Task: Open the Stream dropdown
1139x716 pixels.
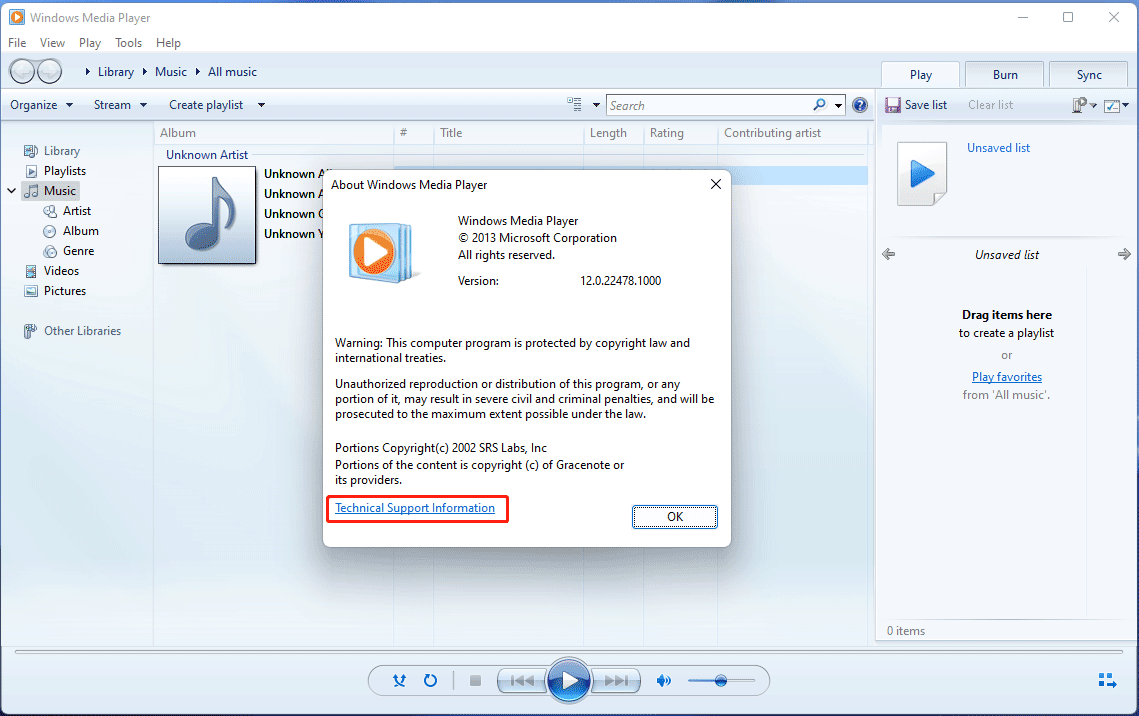Action: pyautogui.click(x=120, y=105)
